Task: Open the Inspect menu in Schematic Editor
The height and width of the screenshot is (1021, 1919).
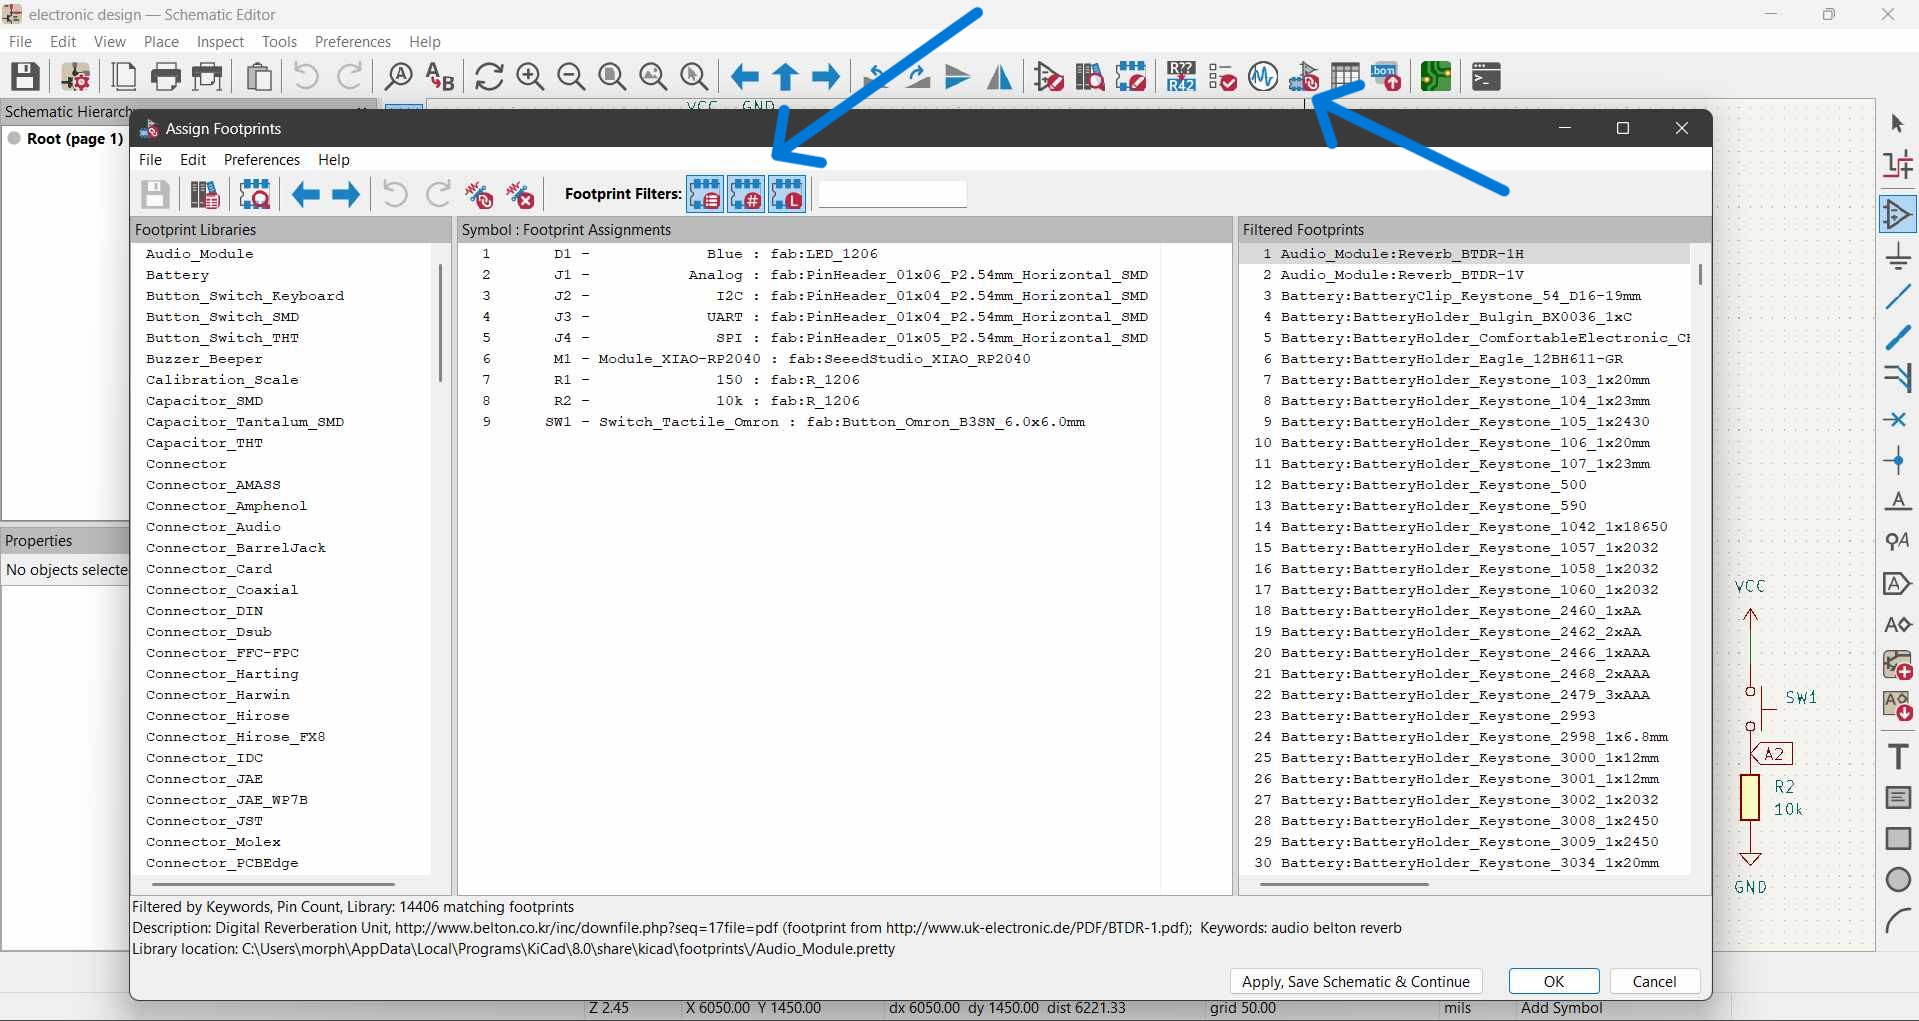Action: (220, 42)
